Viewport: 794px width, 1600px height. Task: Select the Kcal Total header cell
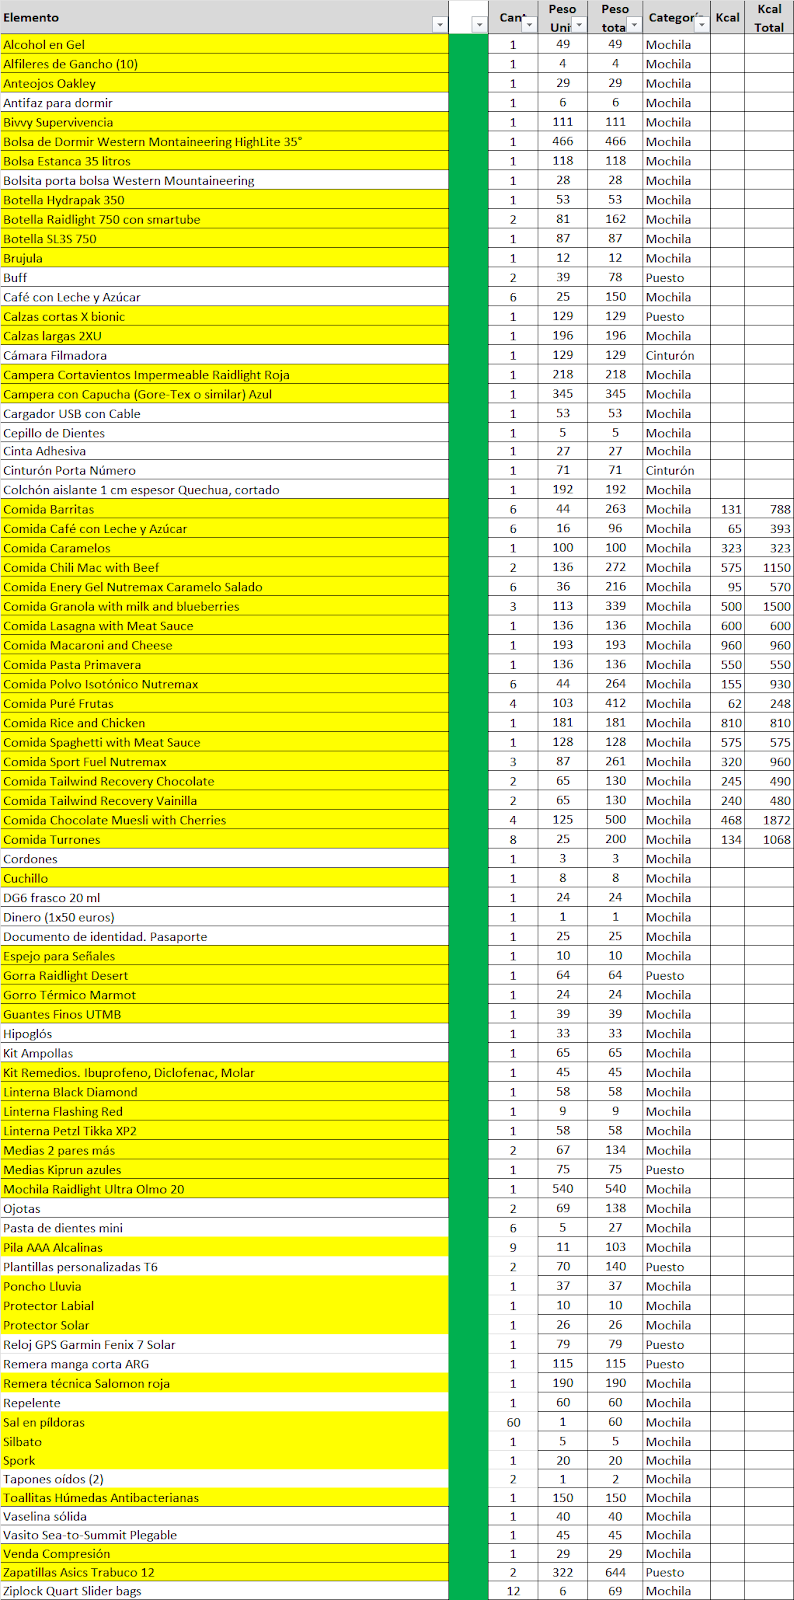click(x=769, y=17)
